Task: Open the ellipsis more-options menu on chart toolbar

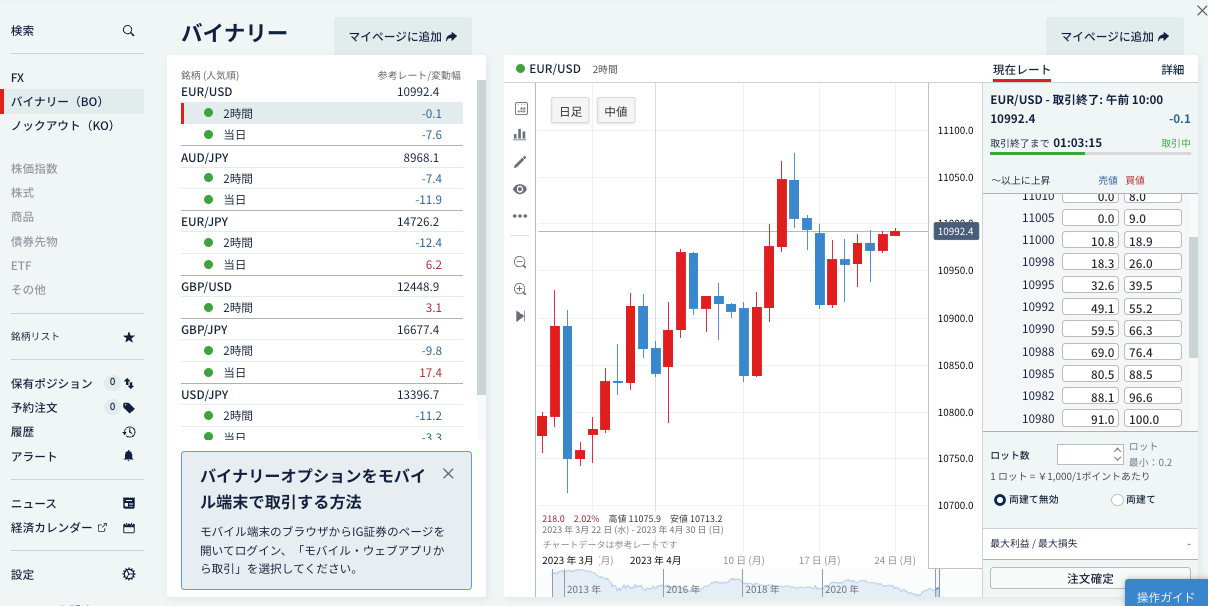Action: coord(520,215)
